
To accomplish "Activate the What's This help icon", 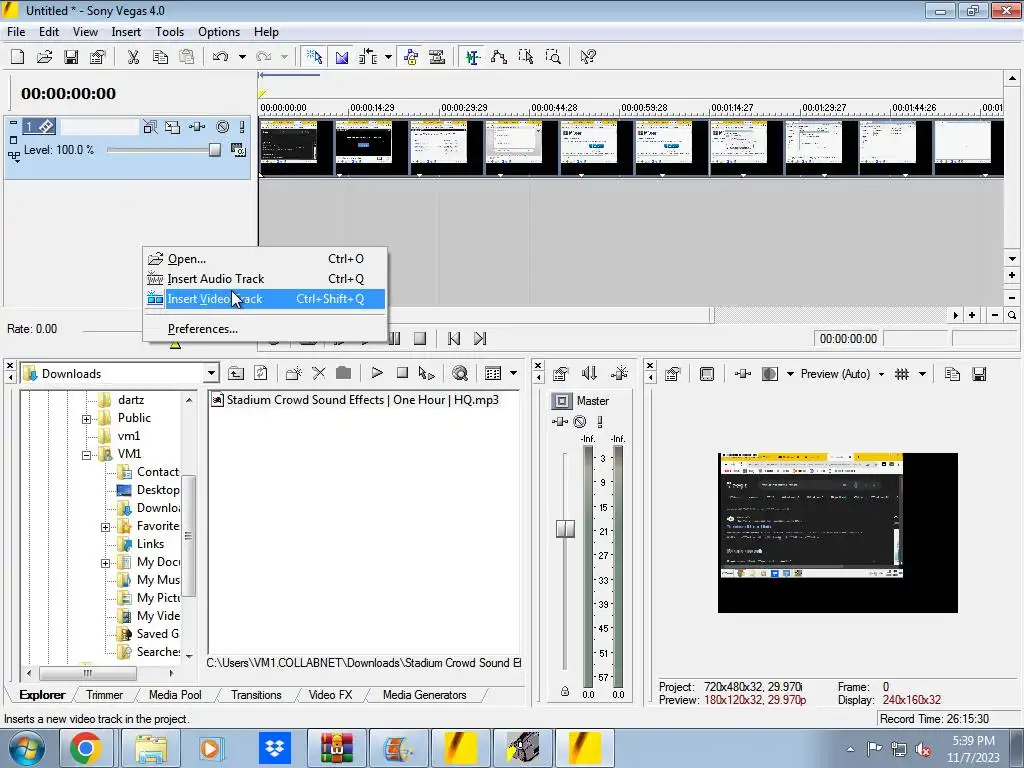I will pos(588,57).
